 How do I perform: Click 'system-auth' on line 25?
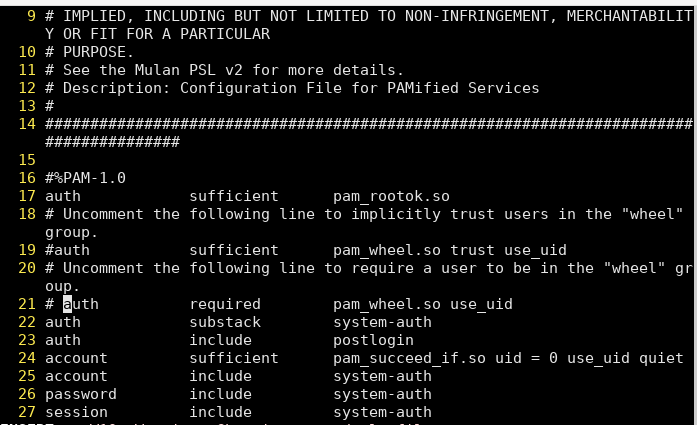click(382, 376)
